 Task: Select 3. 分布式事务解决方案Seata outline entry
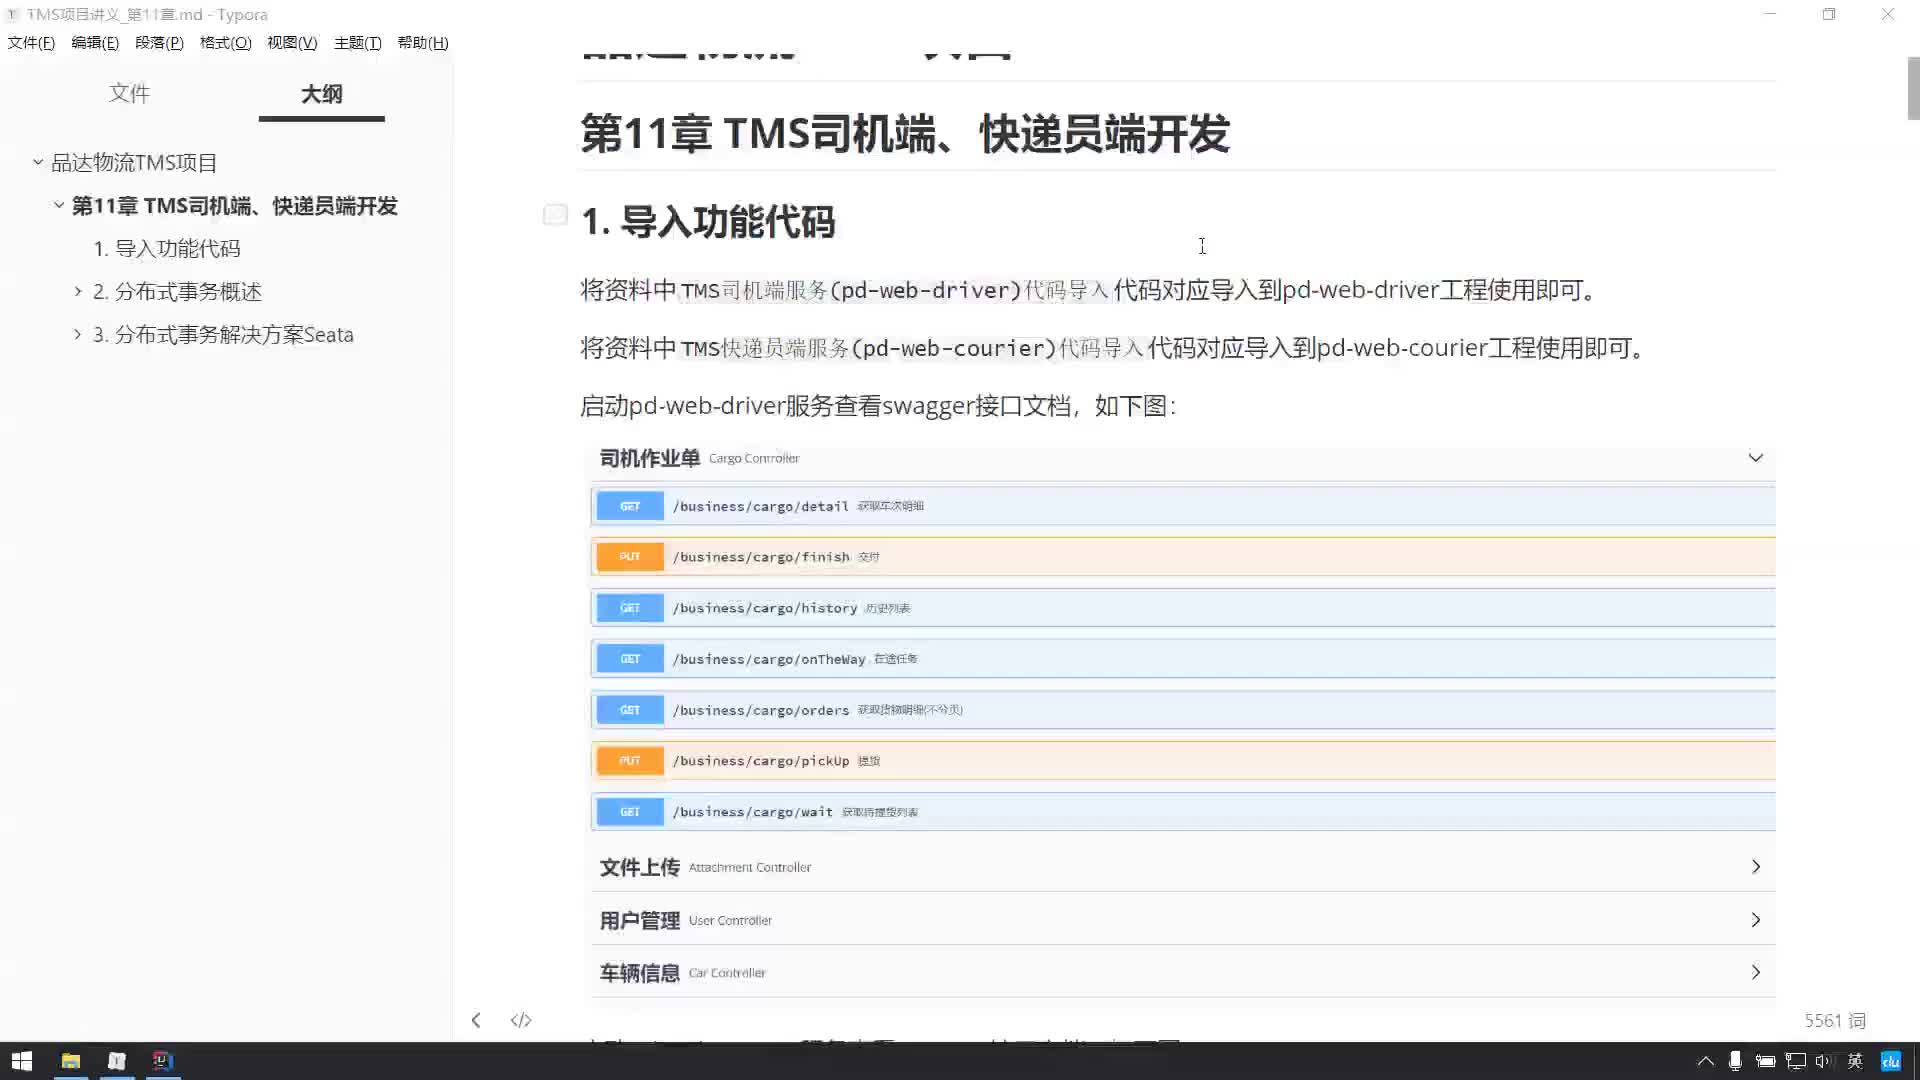[223, 335]
